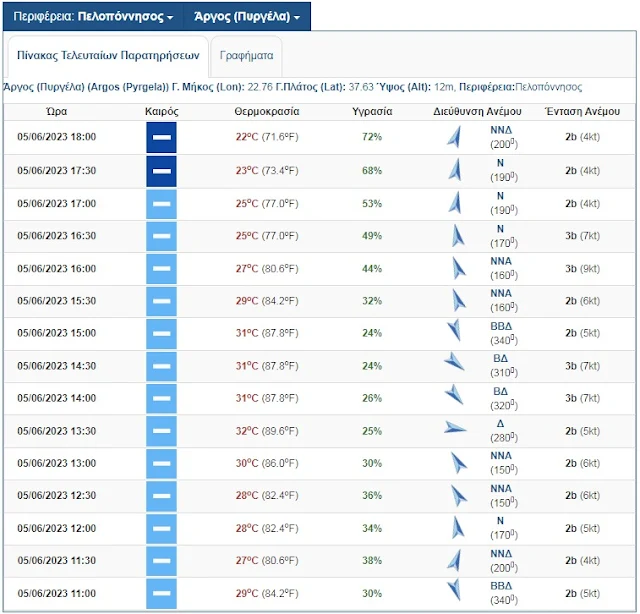The width and height of the screenshot is (640, 614).
Task: Click wind direction ΒΔ (310°)
Action: pyautogui.click(x=504, y=366)
